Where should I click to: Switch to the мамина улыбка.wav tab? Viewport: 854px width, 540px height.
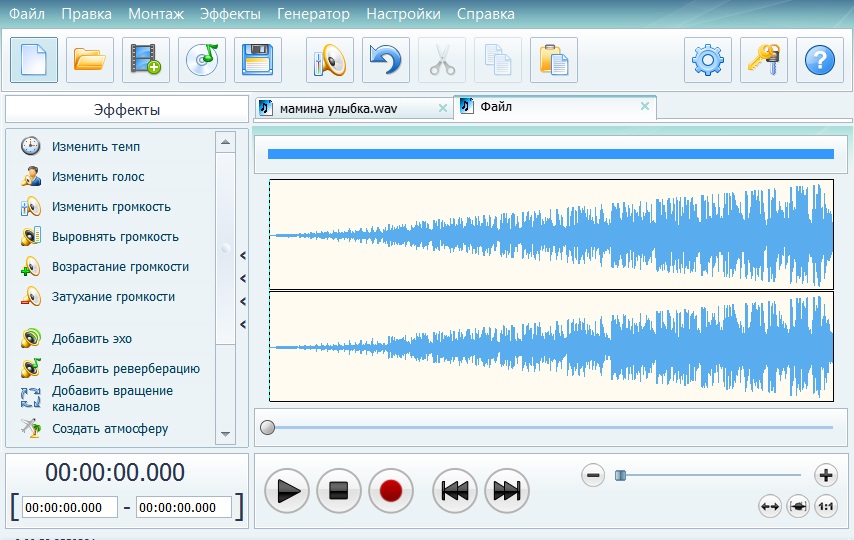pos(345,108)
